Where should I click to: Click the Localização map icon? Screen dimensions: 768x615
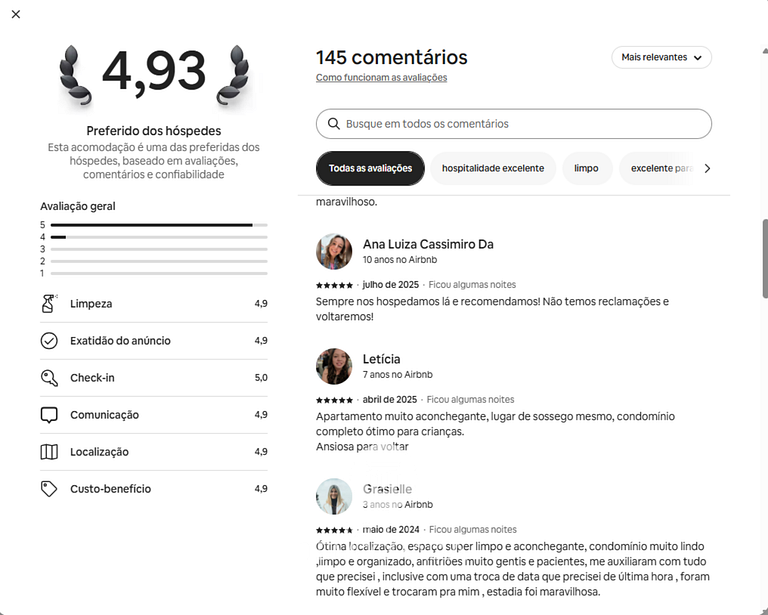[x=49, y=452]
